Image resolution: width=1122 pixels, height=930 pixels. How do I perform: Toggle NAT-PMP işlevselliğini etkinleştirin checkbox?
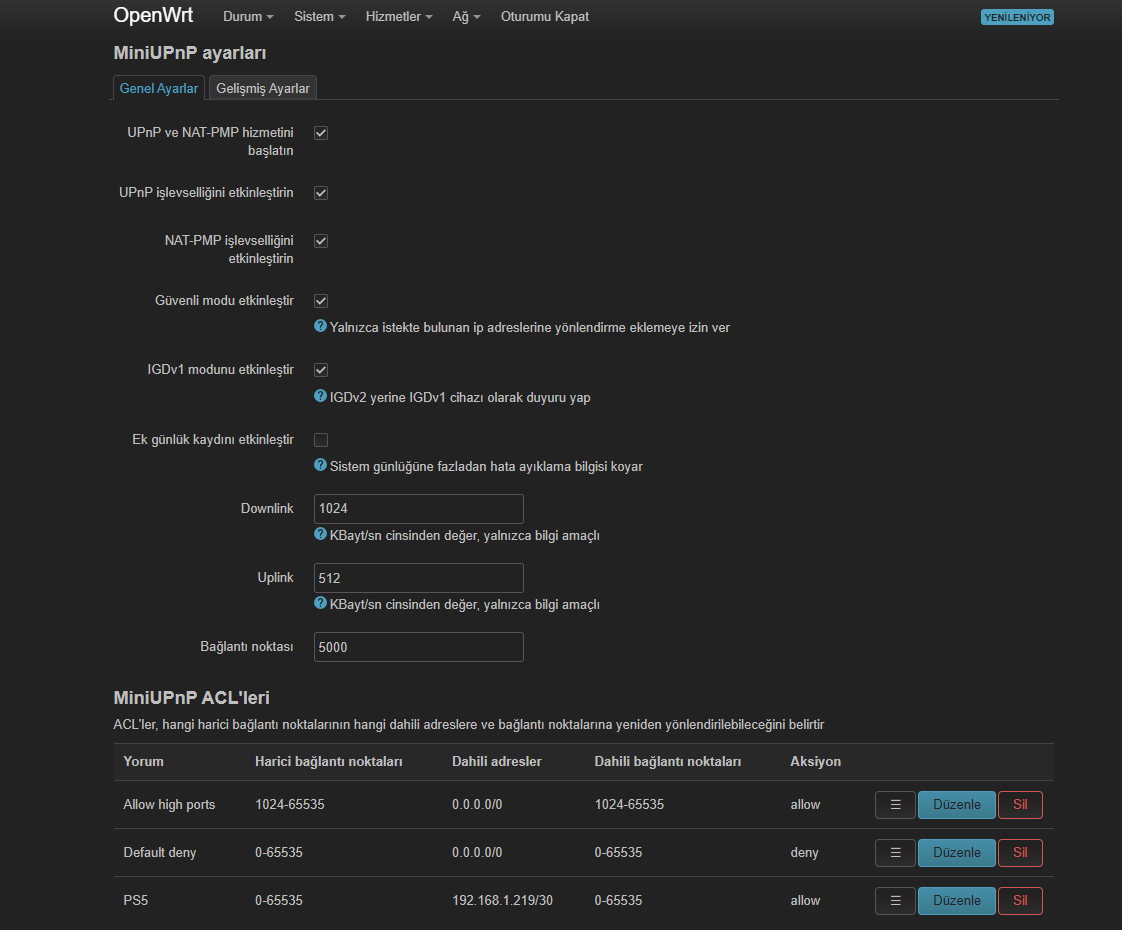click(x=321, y=241)
